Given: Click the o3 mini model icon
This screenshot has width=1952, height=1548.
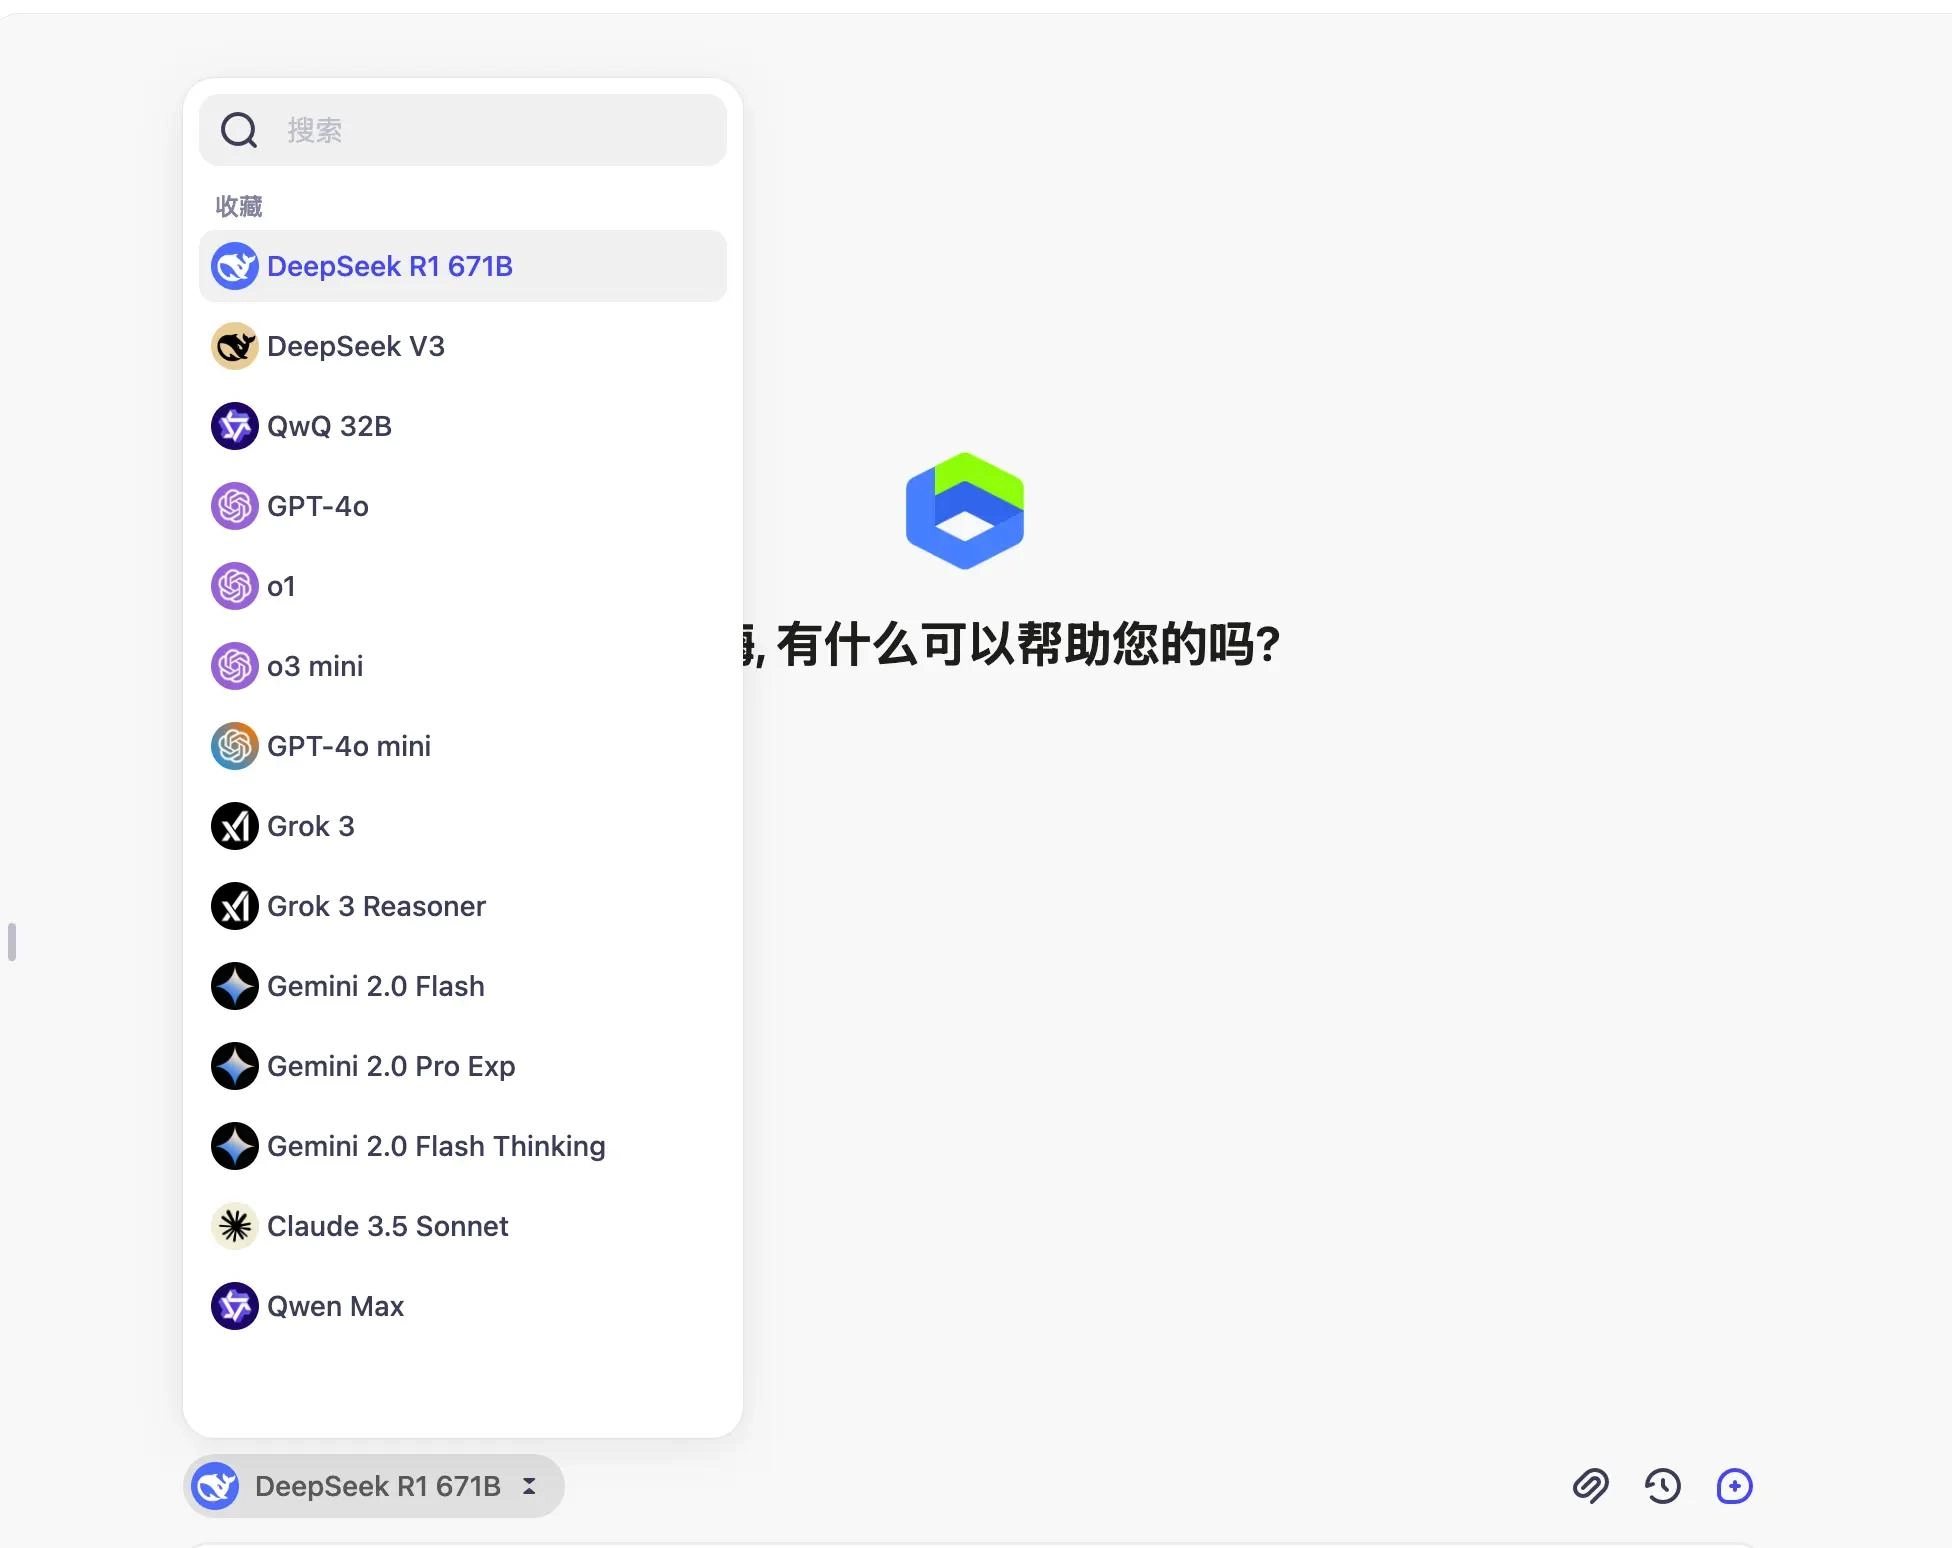Looking at the screenshot, I should point(235,666).
